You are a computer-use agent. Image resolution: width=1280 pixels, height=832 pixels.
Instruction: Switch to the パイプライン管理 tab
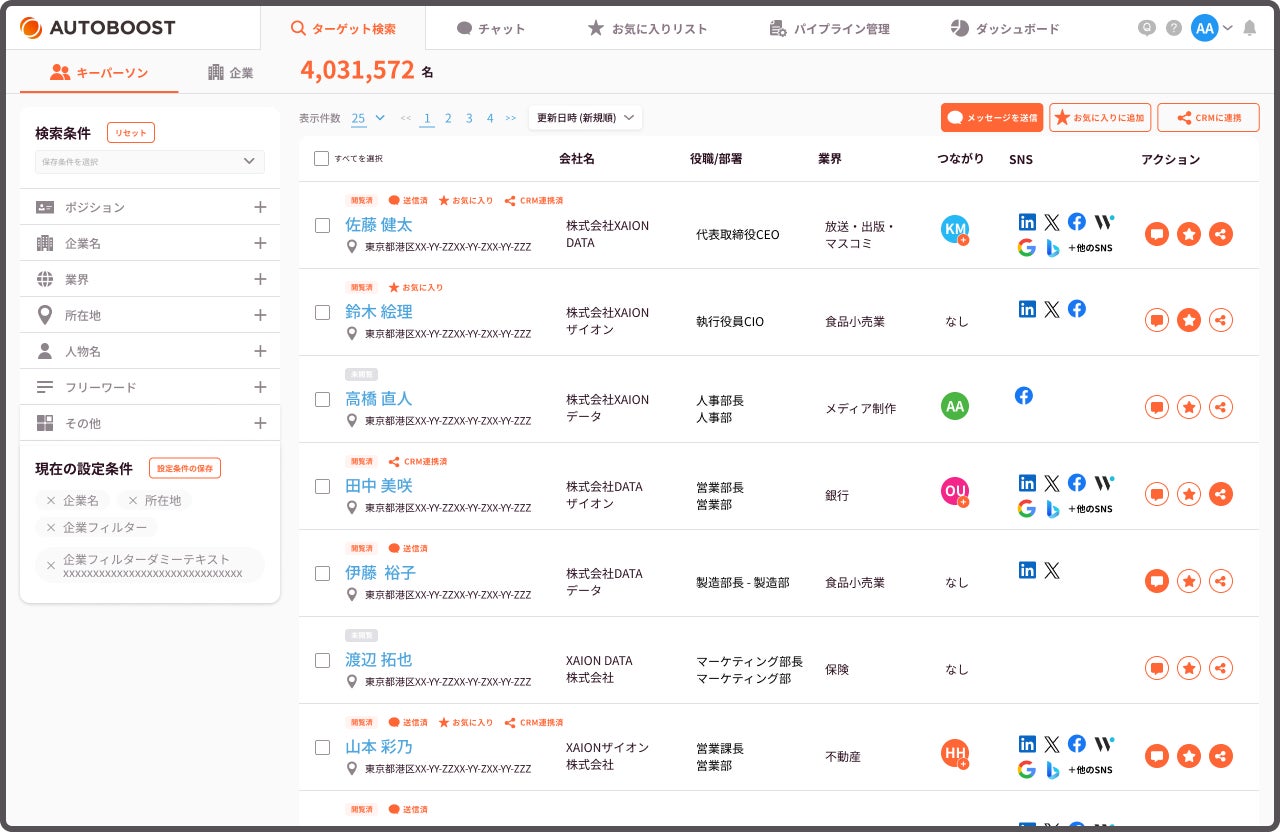[829, 29]
